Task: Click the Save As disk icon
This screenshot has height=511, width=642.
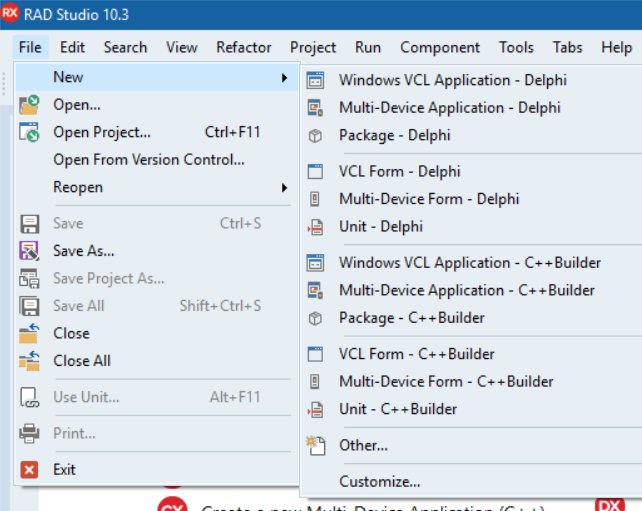Action: point(30,251)
